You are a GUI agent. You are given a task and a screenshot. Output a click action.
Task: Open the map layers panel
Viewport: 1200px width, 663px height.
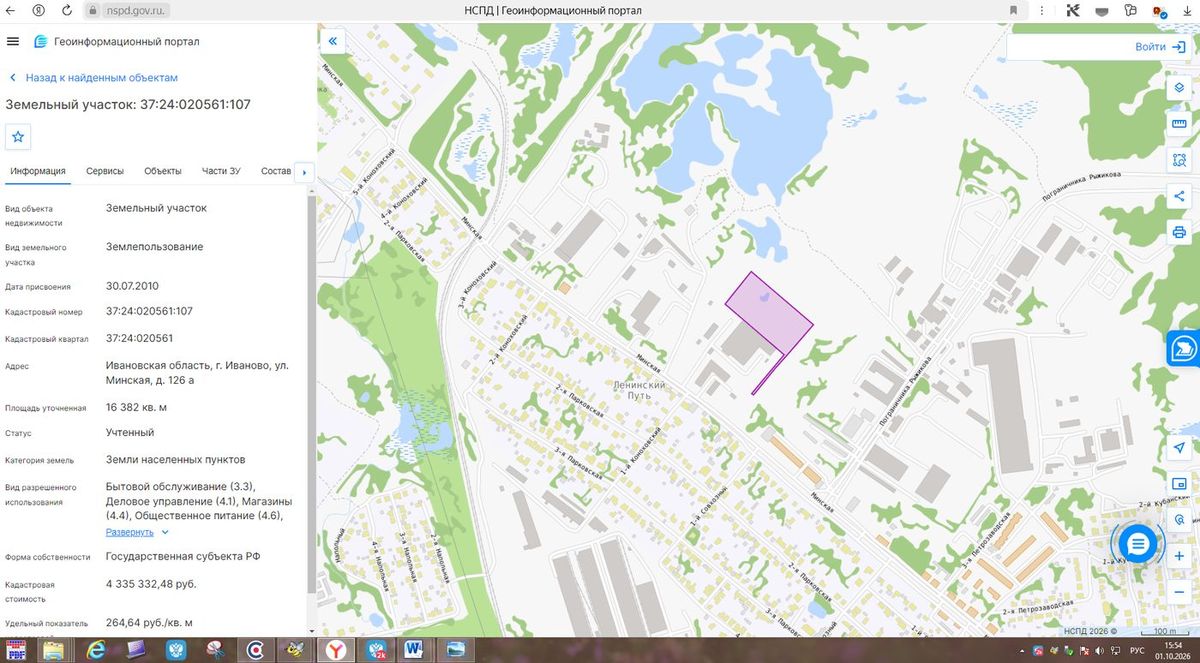pyautogui.click(x=1179, y=88)
